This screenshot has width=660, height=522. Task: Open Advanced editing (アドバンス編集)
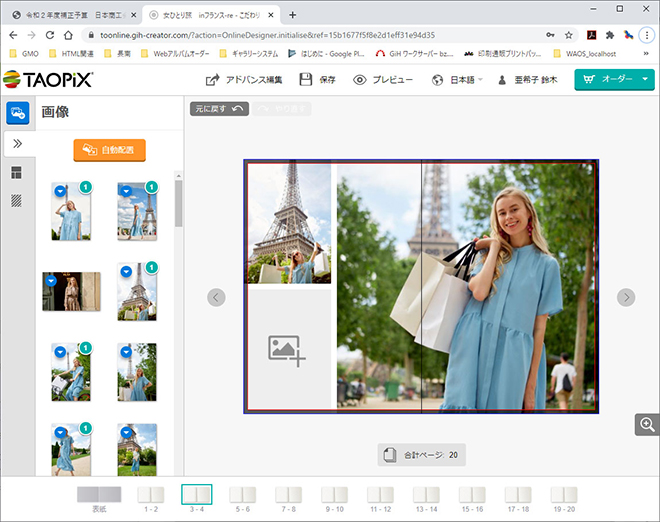click(244, 80)
